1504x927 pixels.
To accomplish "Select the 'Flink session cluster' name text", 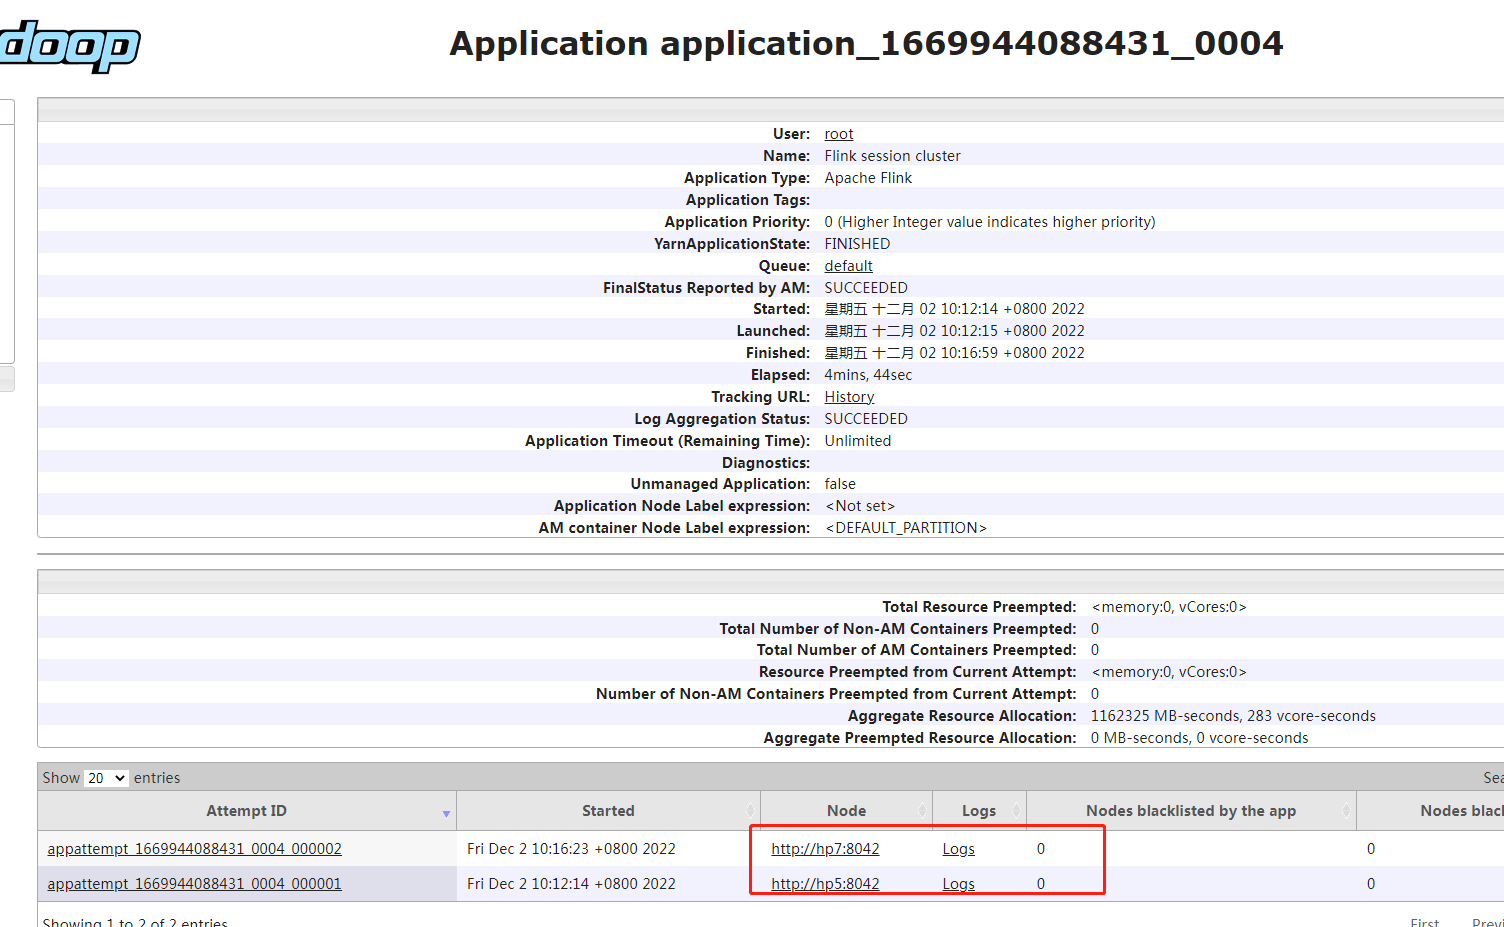I will tap(892, 156).
